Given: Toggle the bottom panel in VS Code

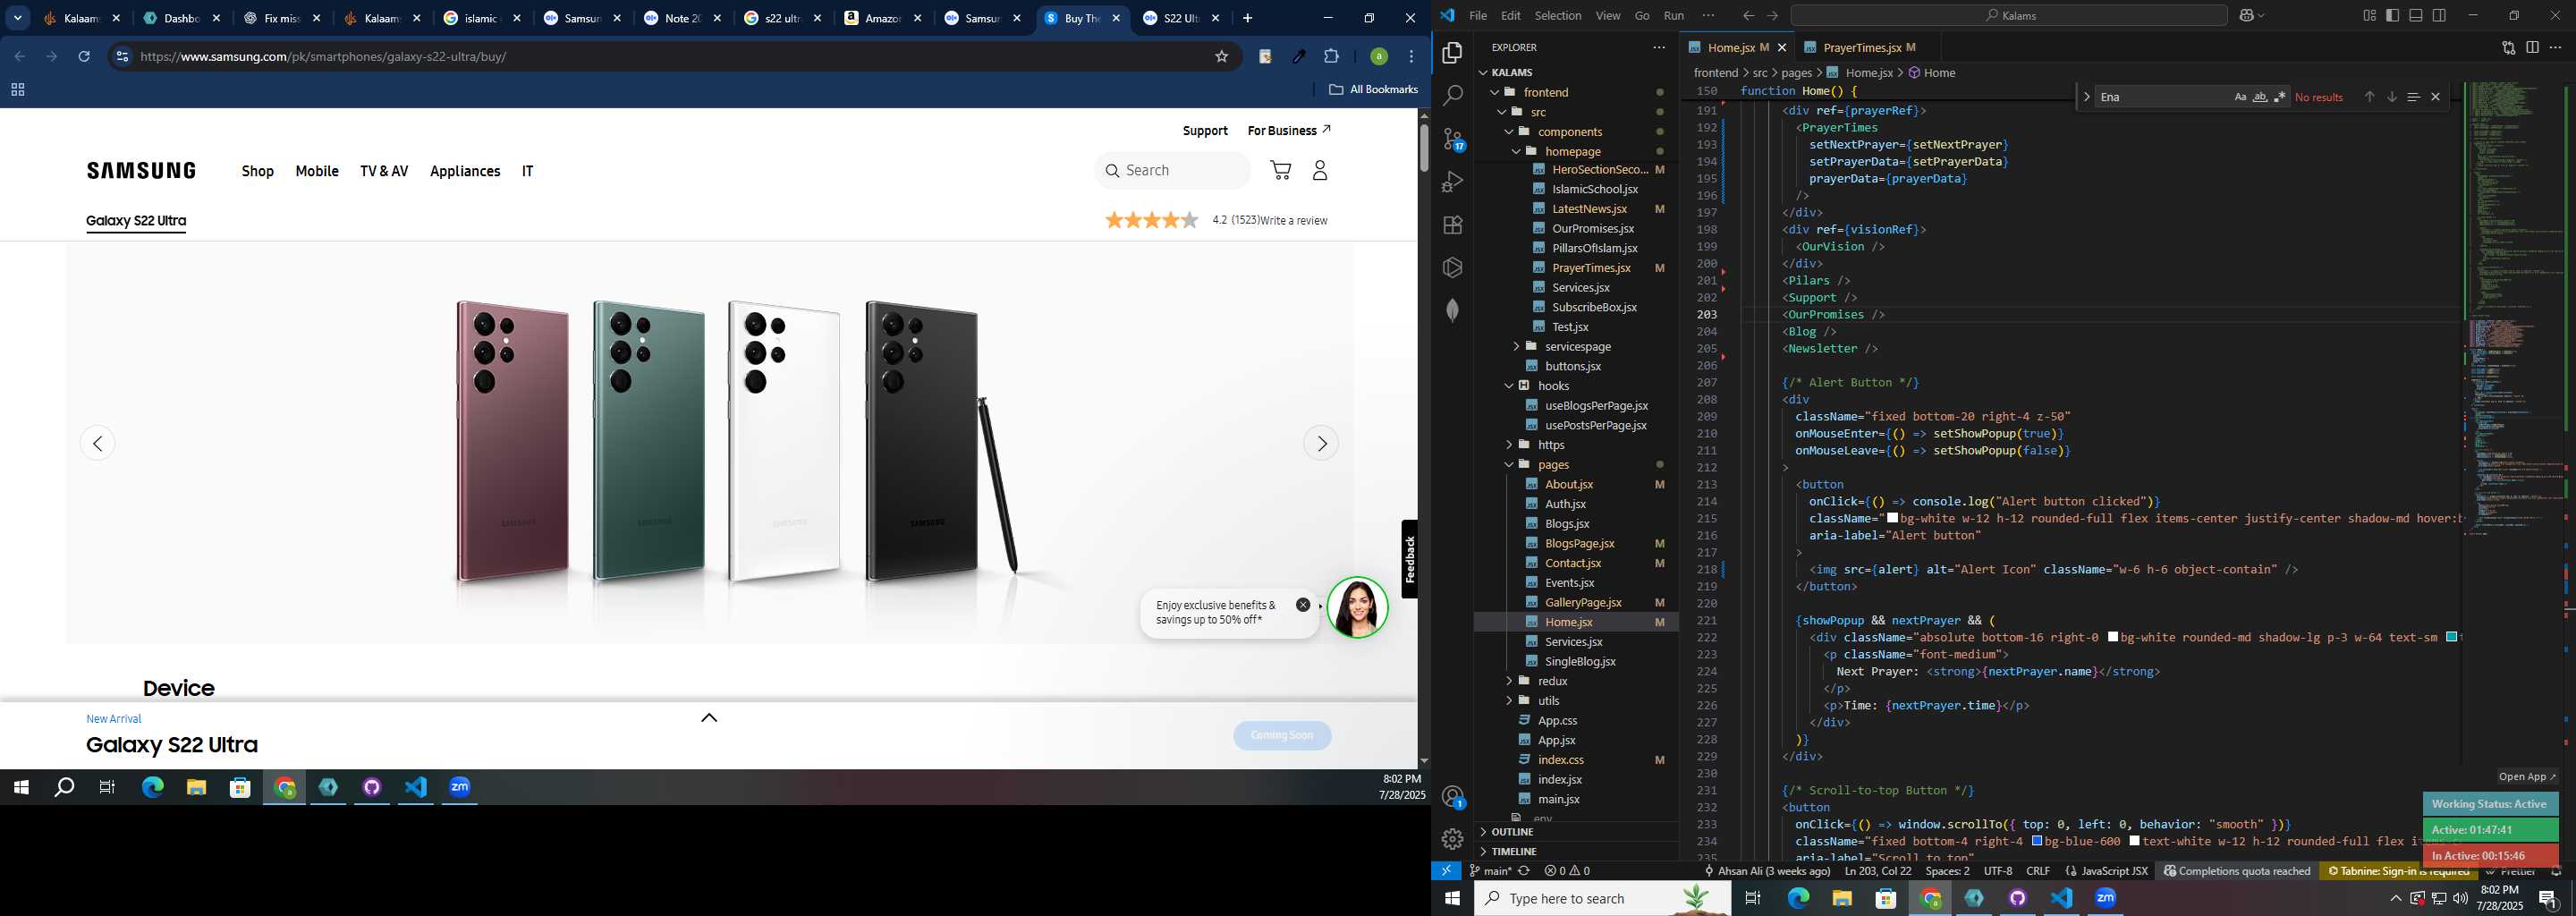Looking at the screenshot, I should click(x=2415, y=15).
